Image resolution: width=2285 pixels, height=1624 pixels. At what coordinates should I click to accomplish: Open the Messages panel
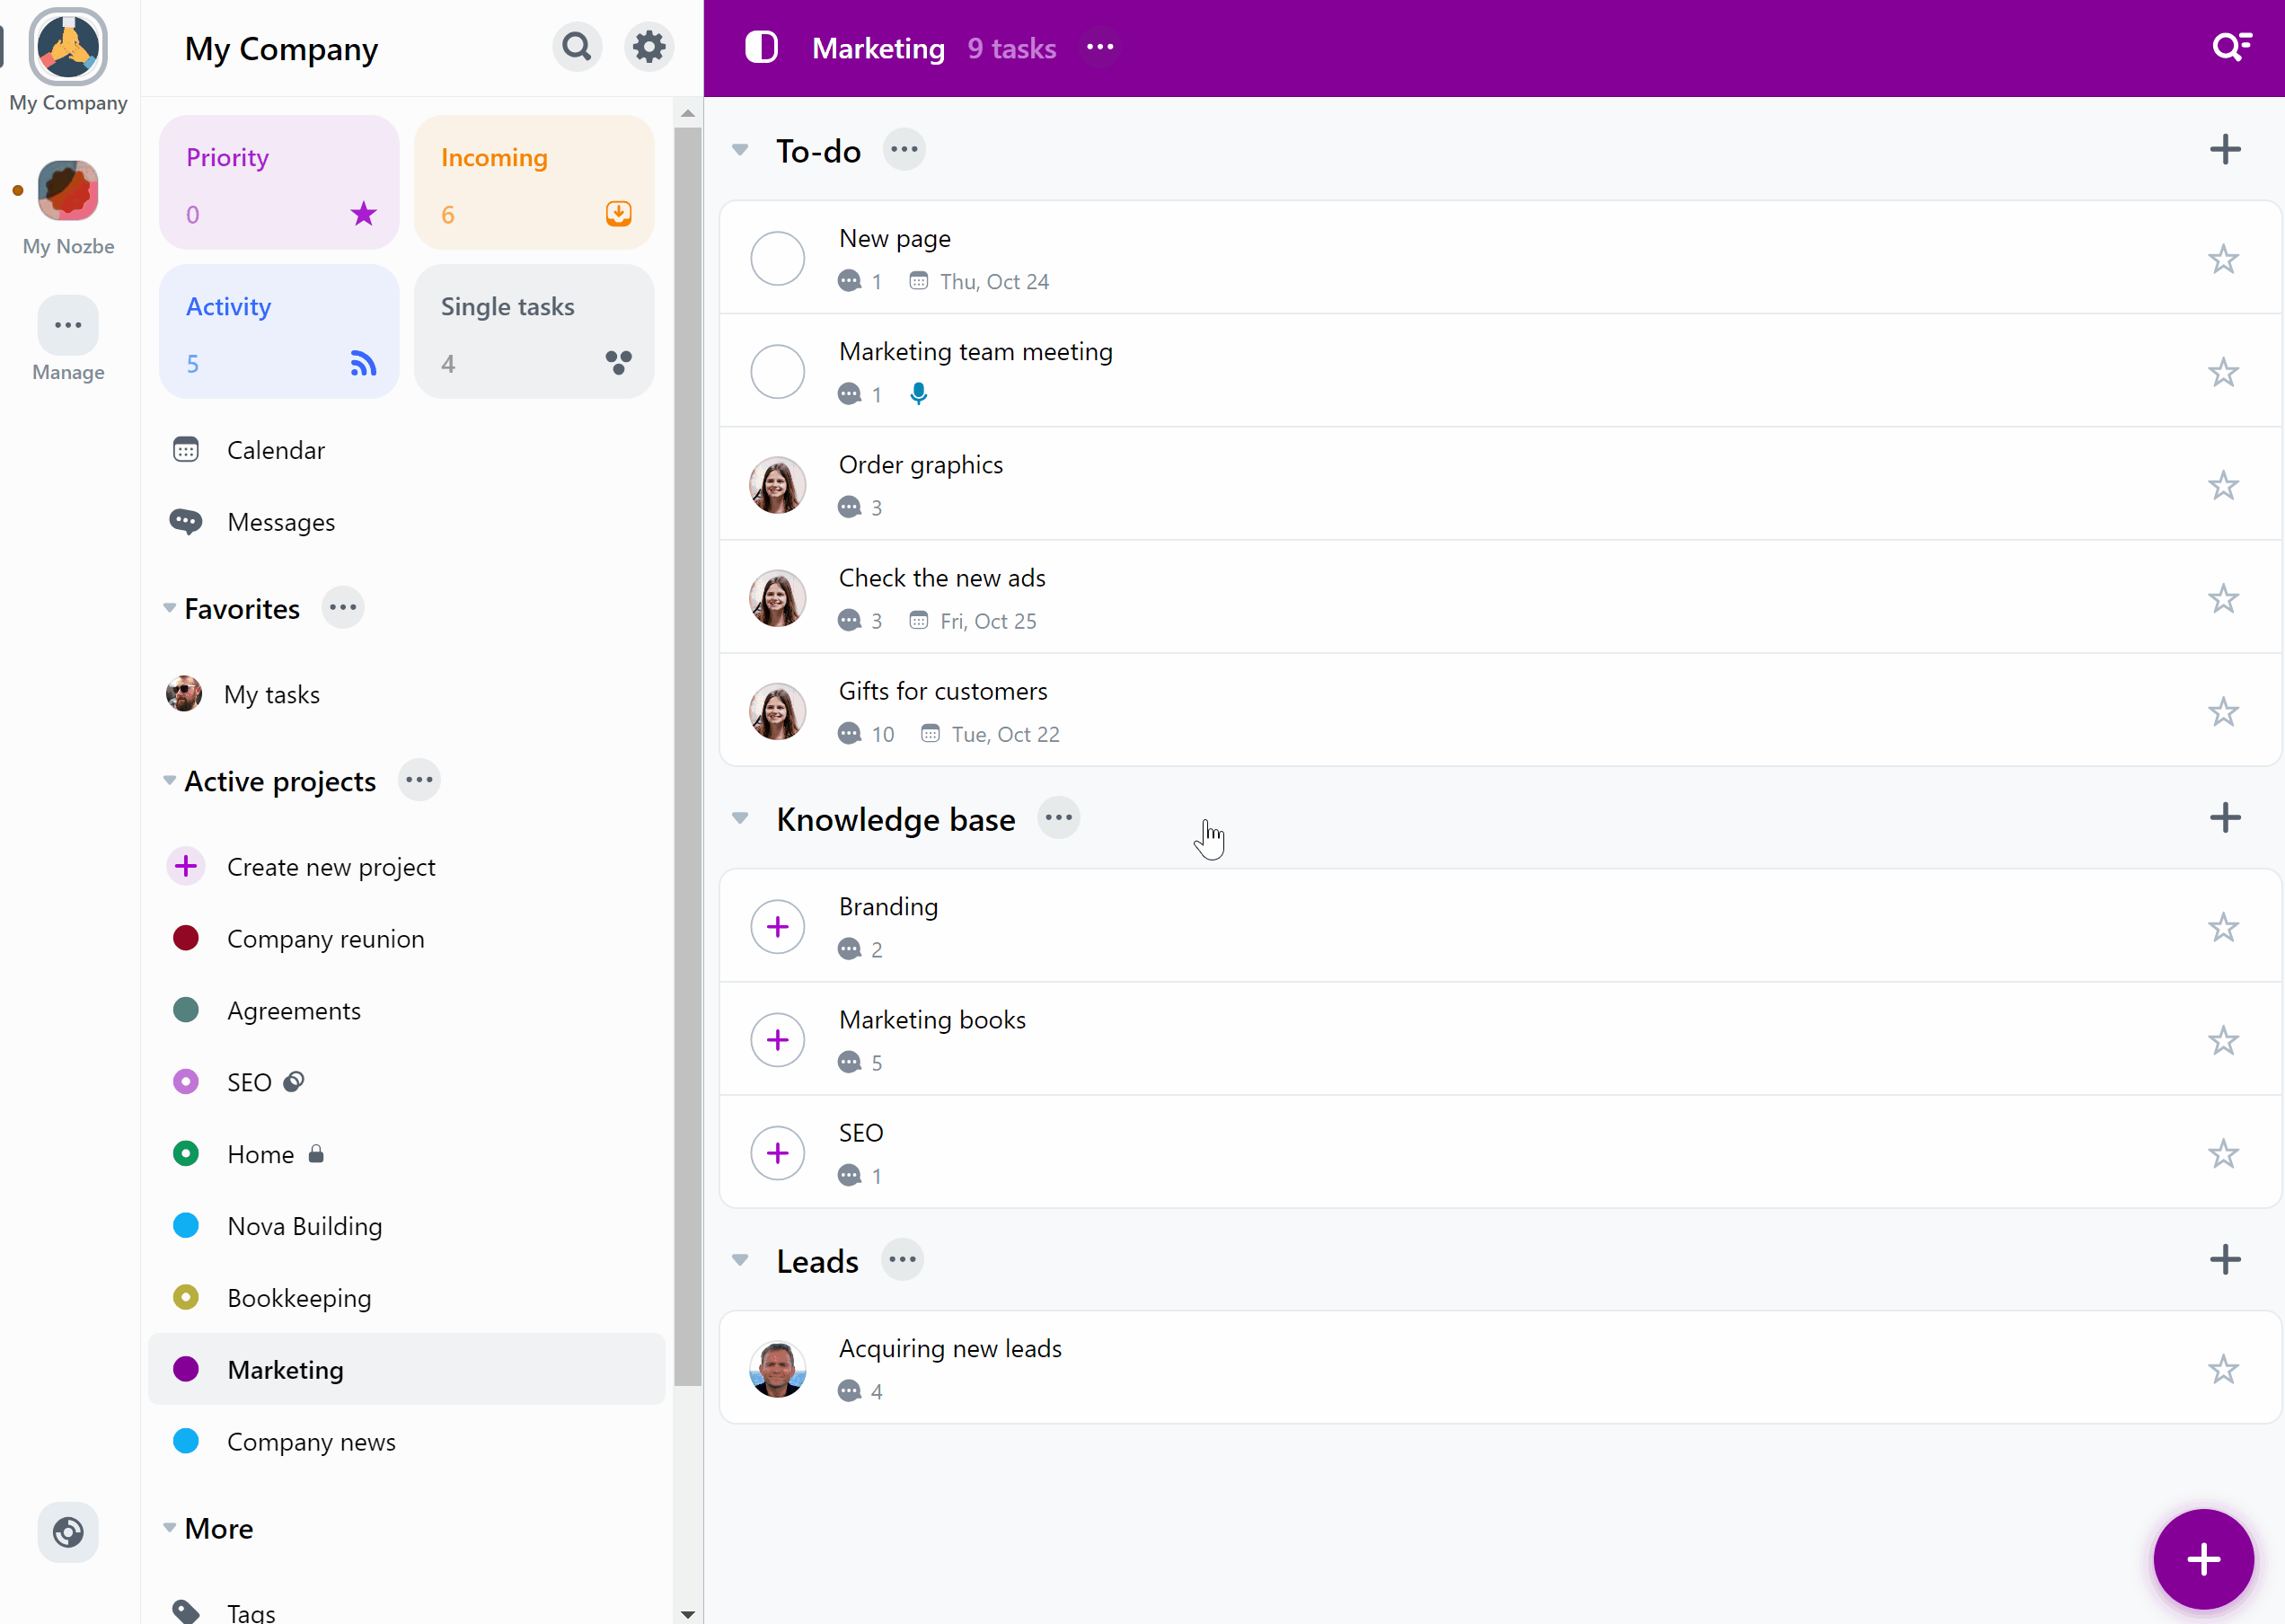[283, 520]
